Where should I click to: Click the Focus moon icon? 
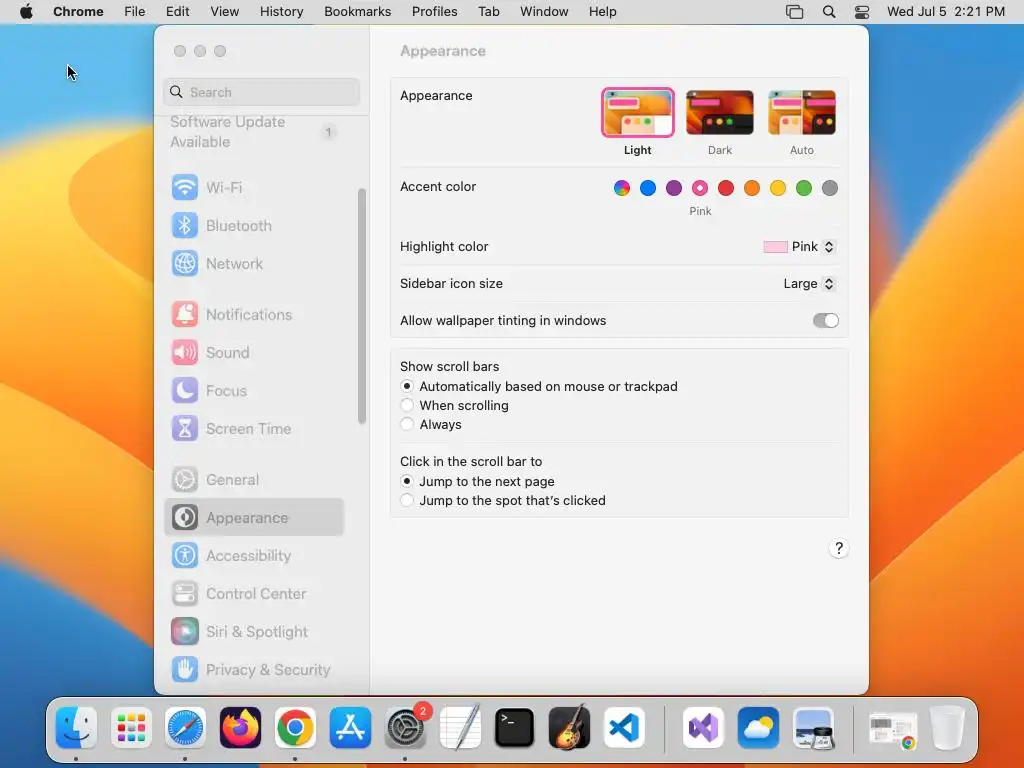click(185, 391)
